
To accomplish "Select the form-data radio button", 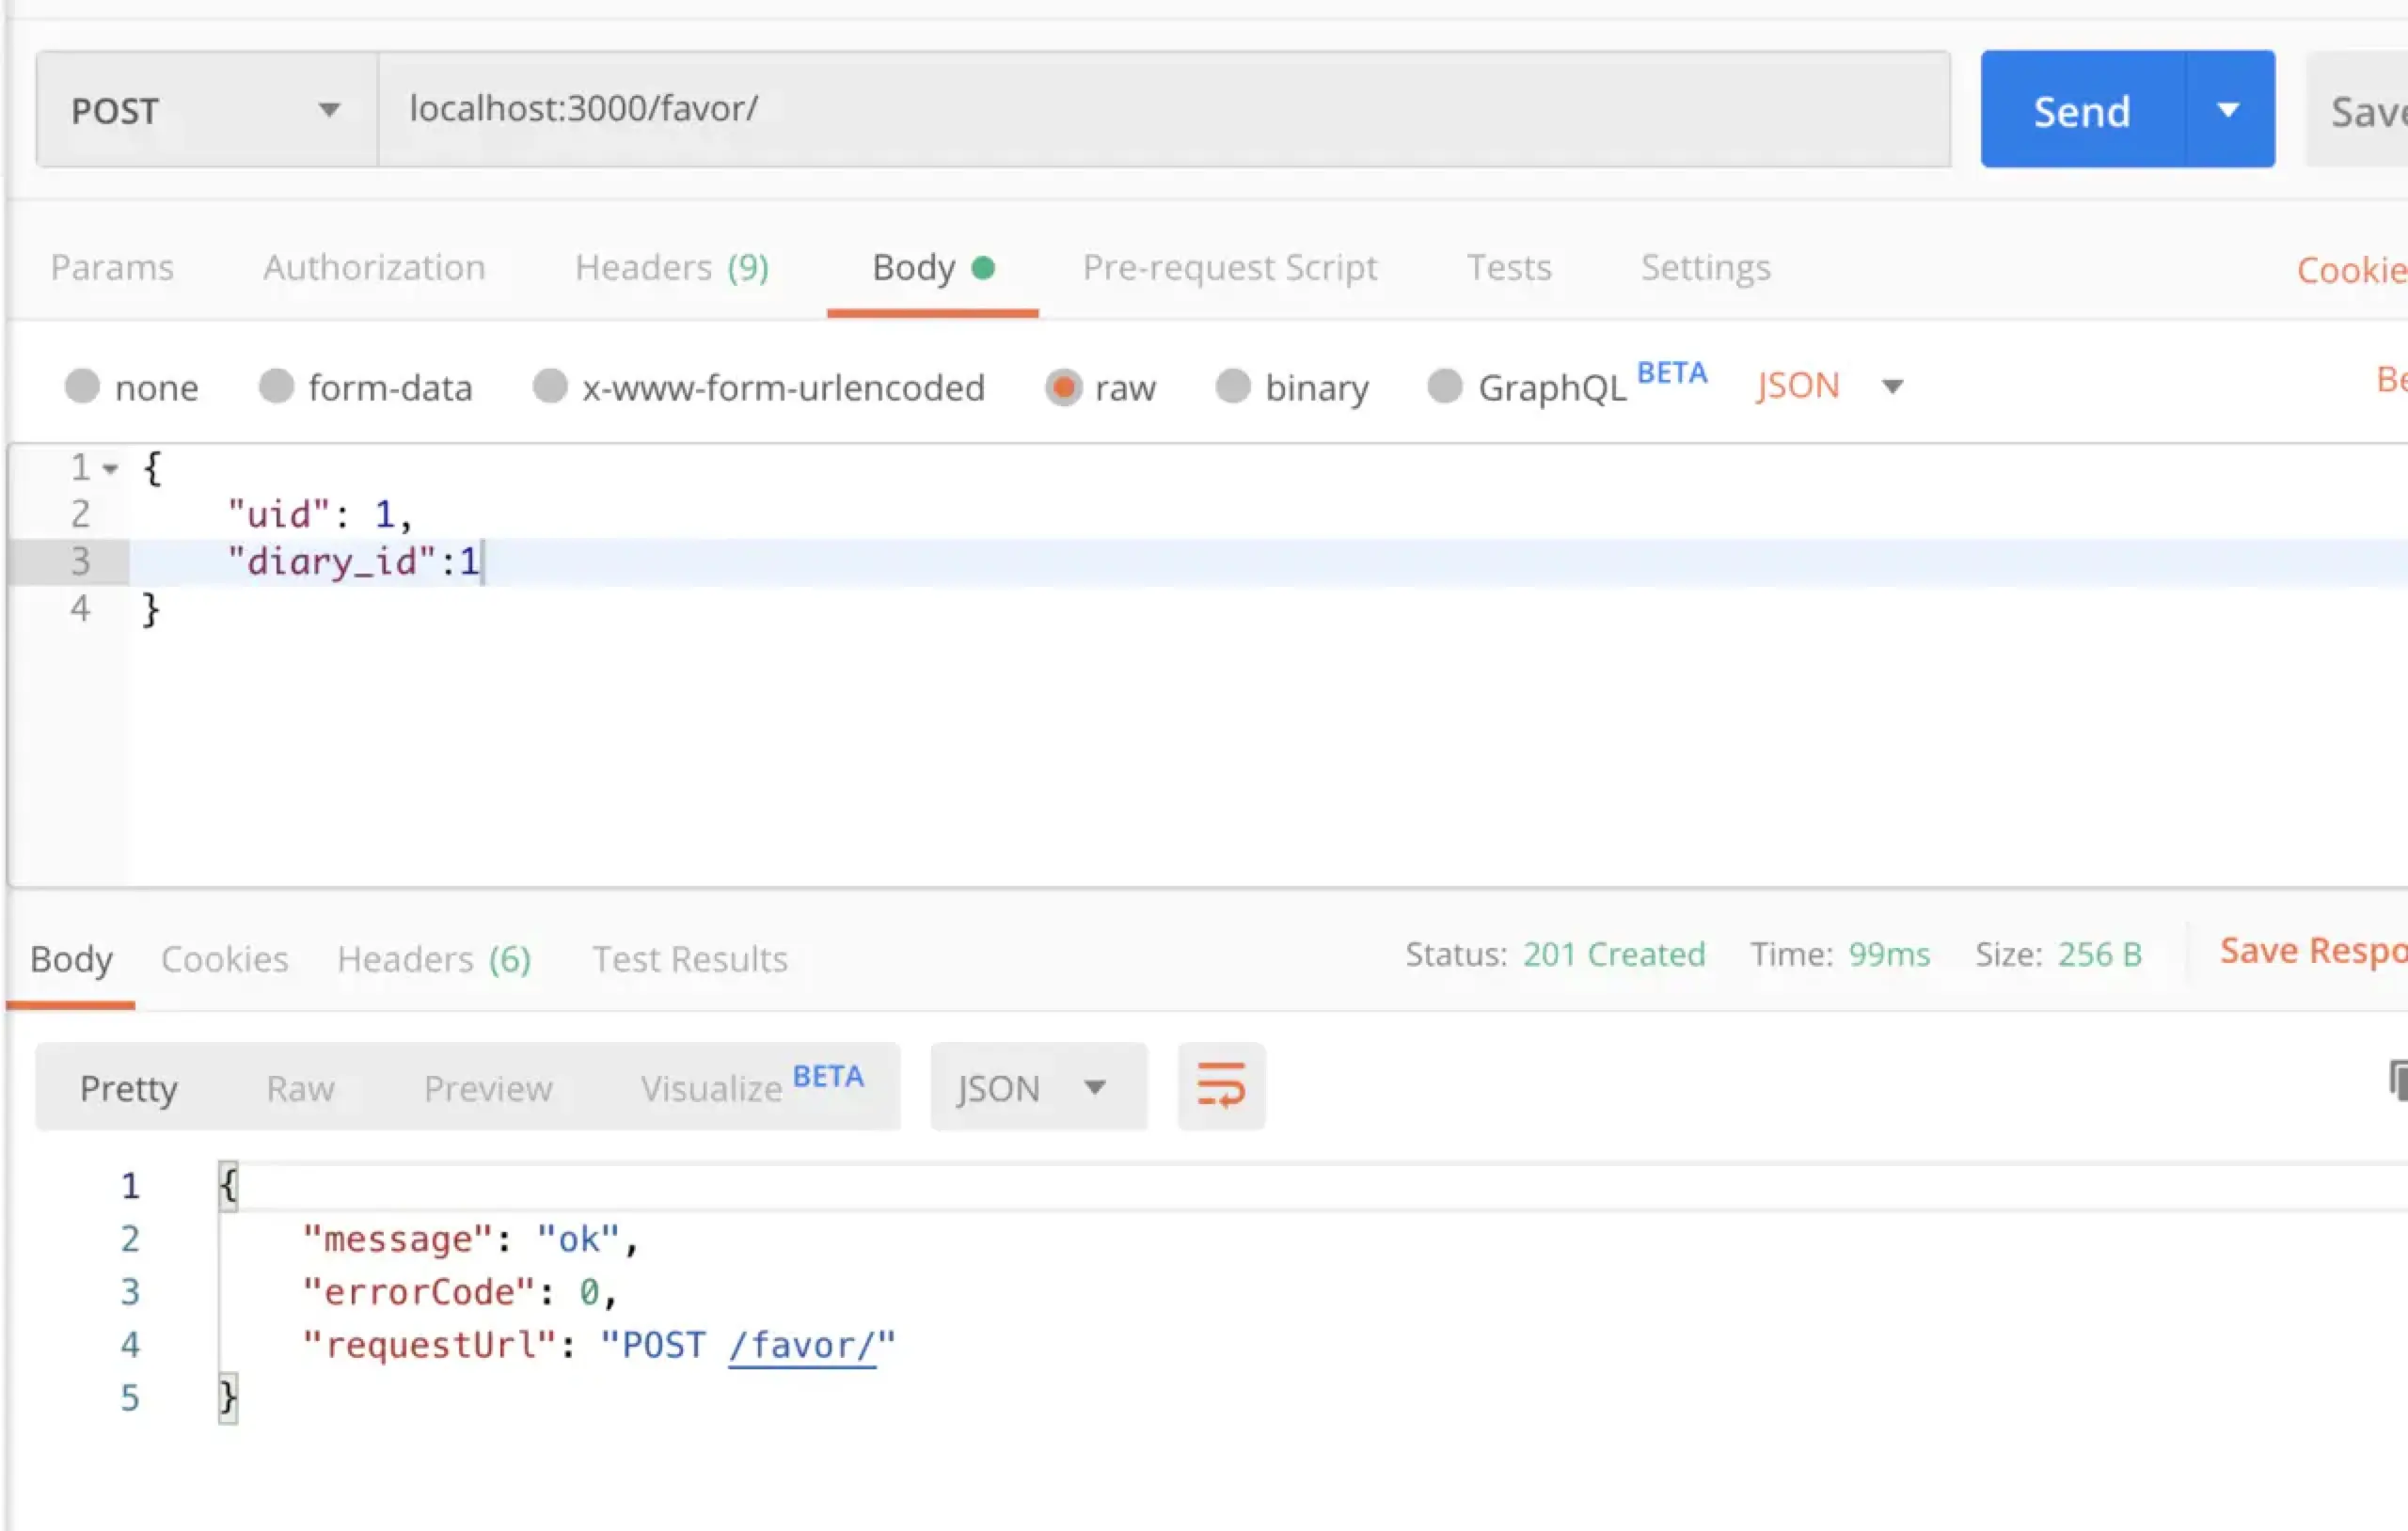I will pyautogui.click(x=276, y=386).
